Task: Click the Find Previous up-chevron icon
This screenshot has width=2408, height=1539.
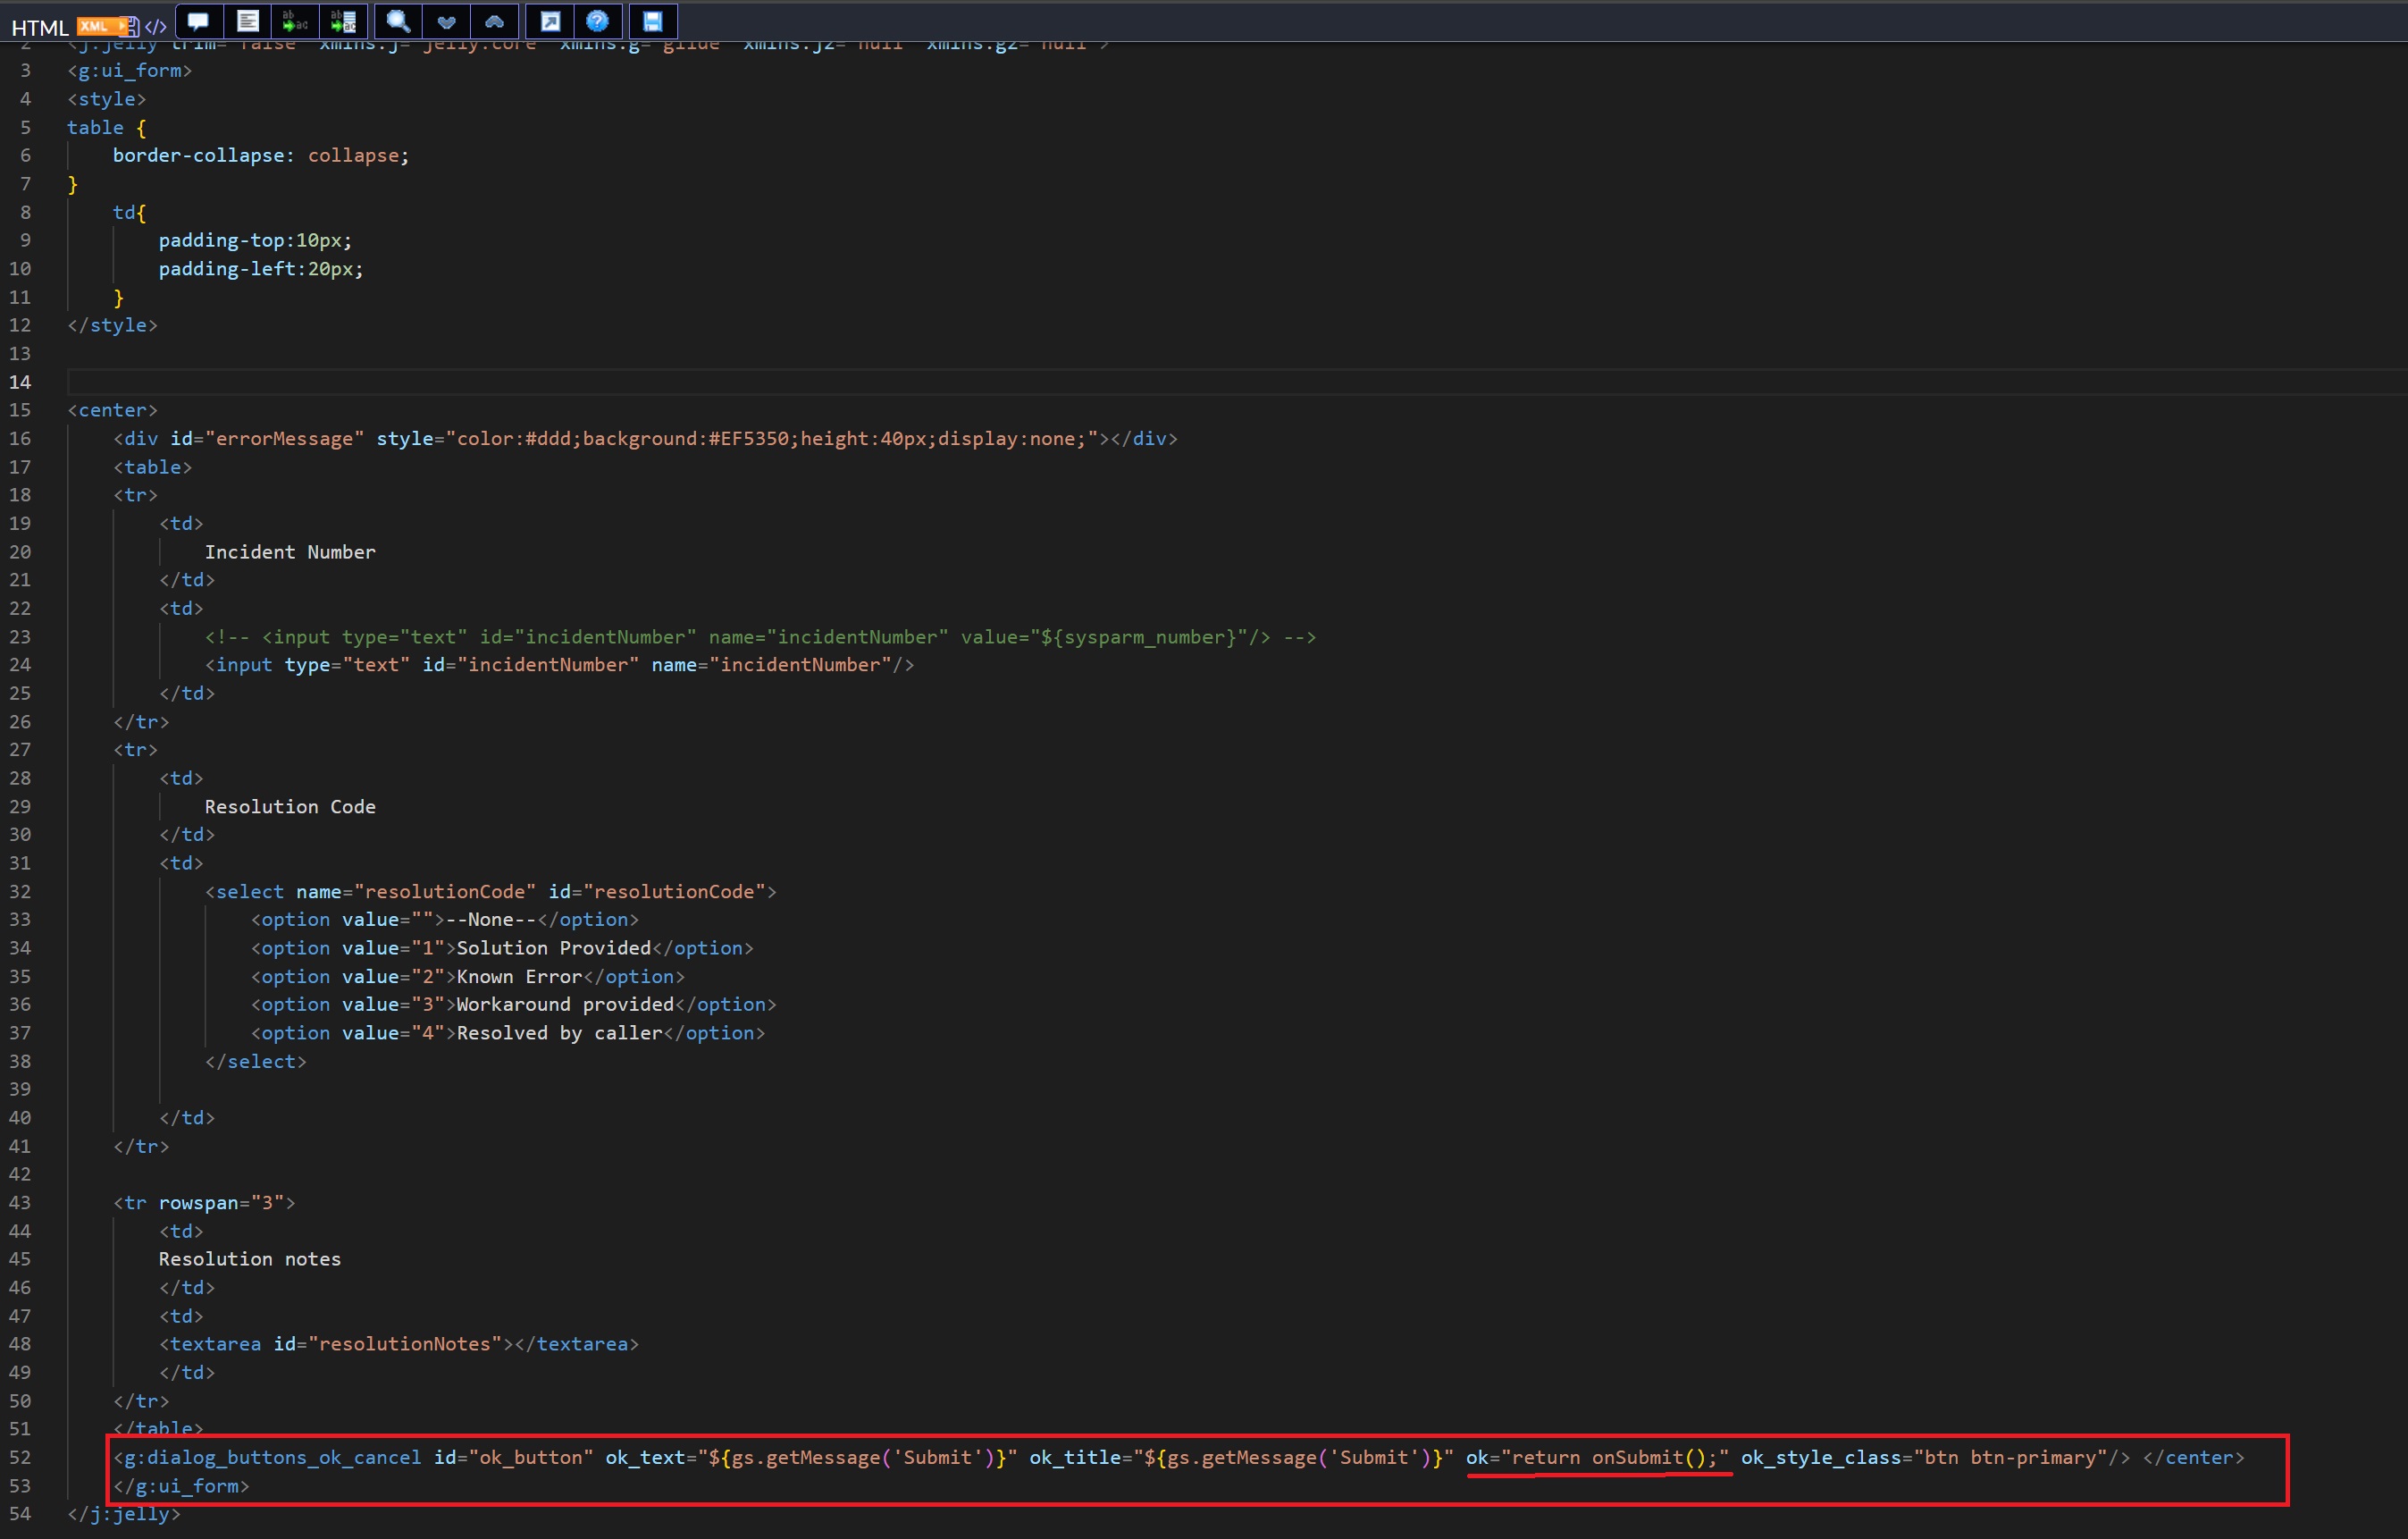Action: [494, 21]
